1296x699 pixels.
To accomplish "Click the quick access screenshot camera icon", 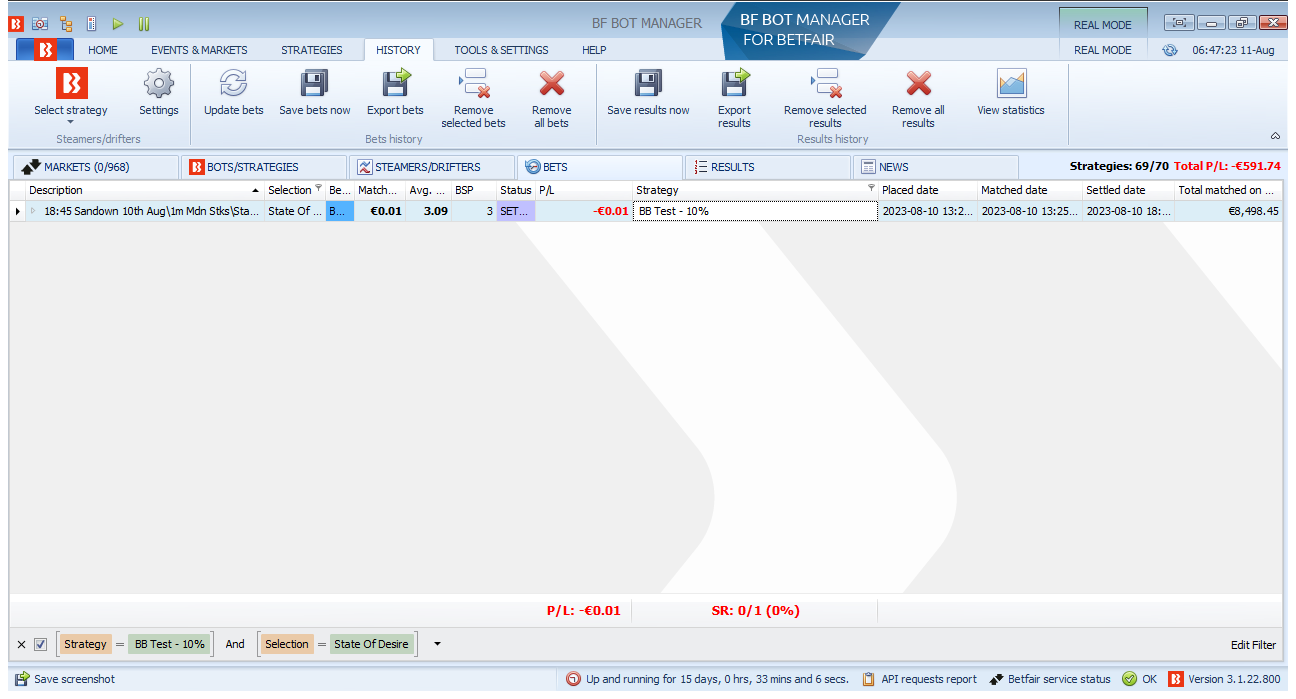I will coord(40,23).
